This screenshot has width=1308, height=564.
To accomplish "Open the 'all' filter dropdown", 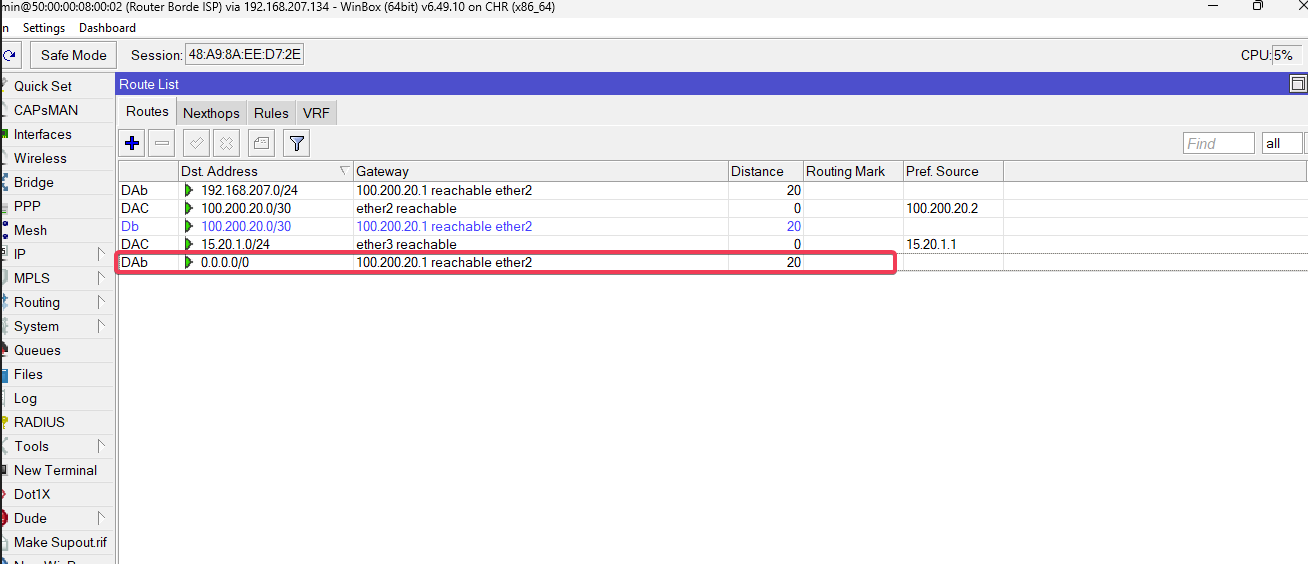I will tap(1283, 144).
